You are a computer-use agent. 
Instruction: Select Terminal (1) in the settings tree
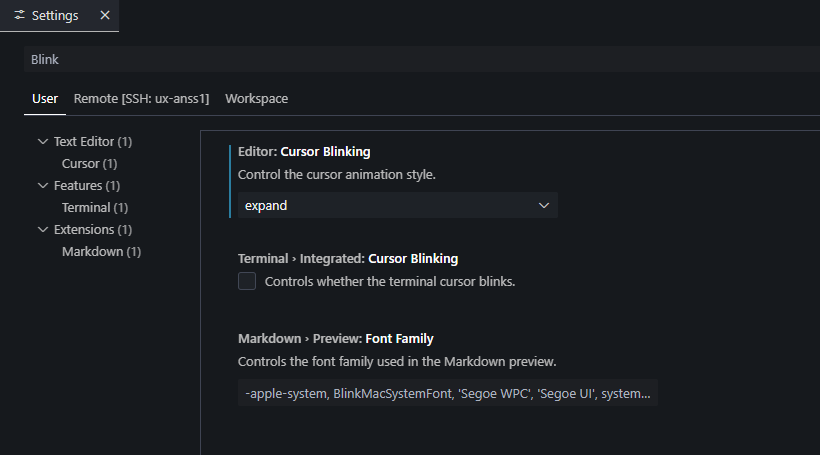[94, 208]
